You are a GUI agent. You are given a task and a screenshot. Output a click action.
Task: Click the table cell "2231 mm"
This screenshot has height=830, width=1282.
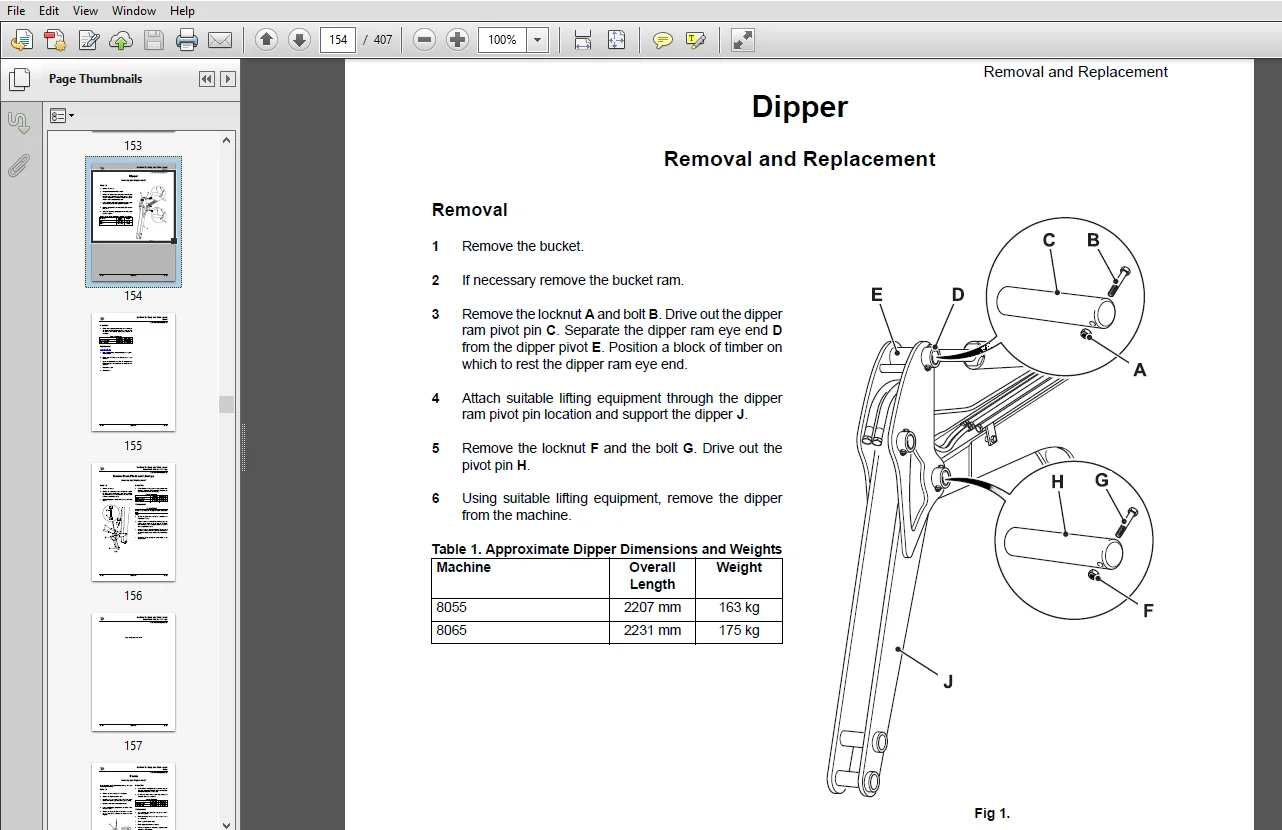652,630
